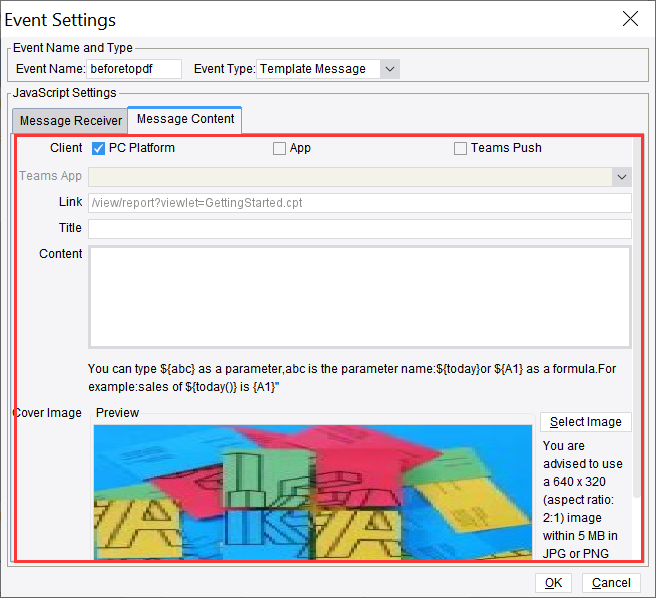The width and height of the screenshot is (656, 598).
Task: Click the 'Event Type:' label
Action: tap(224, 69)
